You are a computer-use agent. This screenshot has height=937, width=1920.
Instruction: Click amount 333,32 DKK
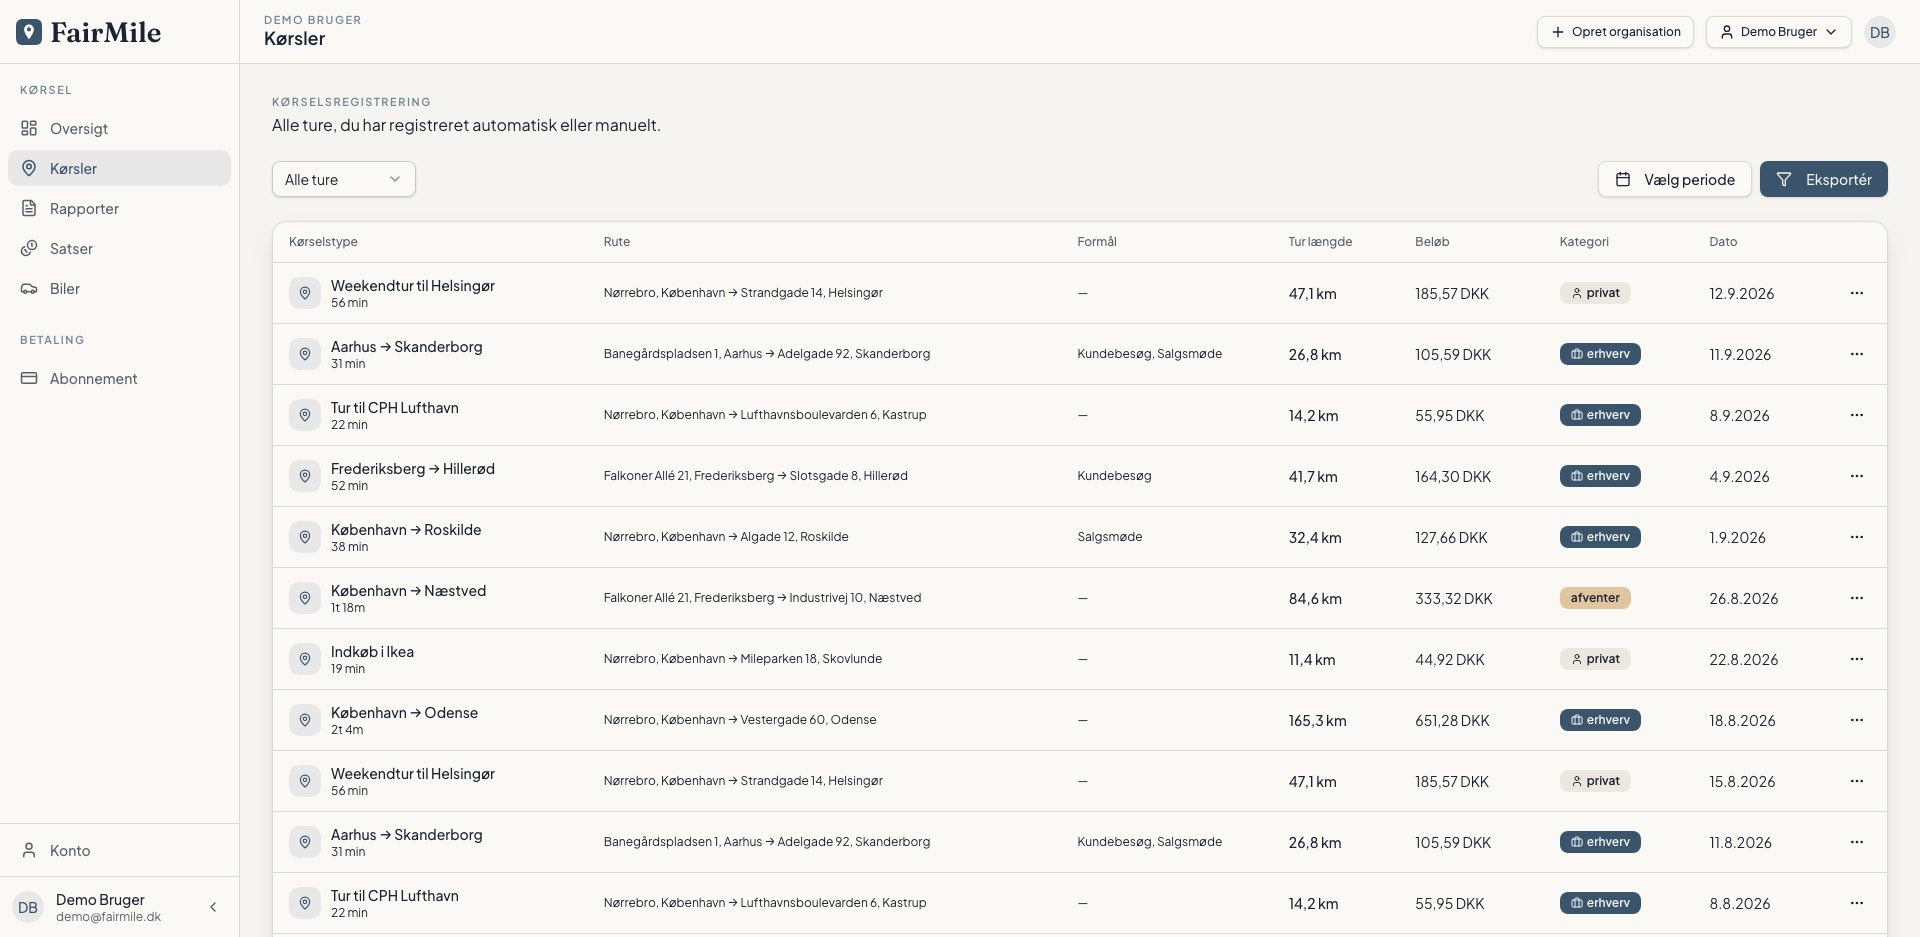(x=1453, y=599)
